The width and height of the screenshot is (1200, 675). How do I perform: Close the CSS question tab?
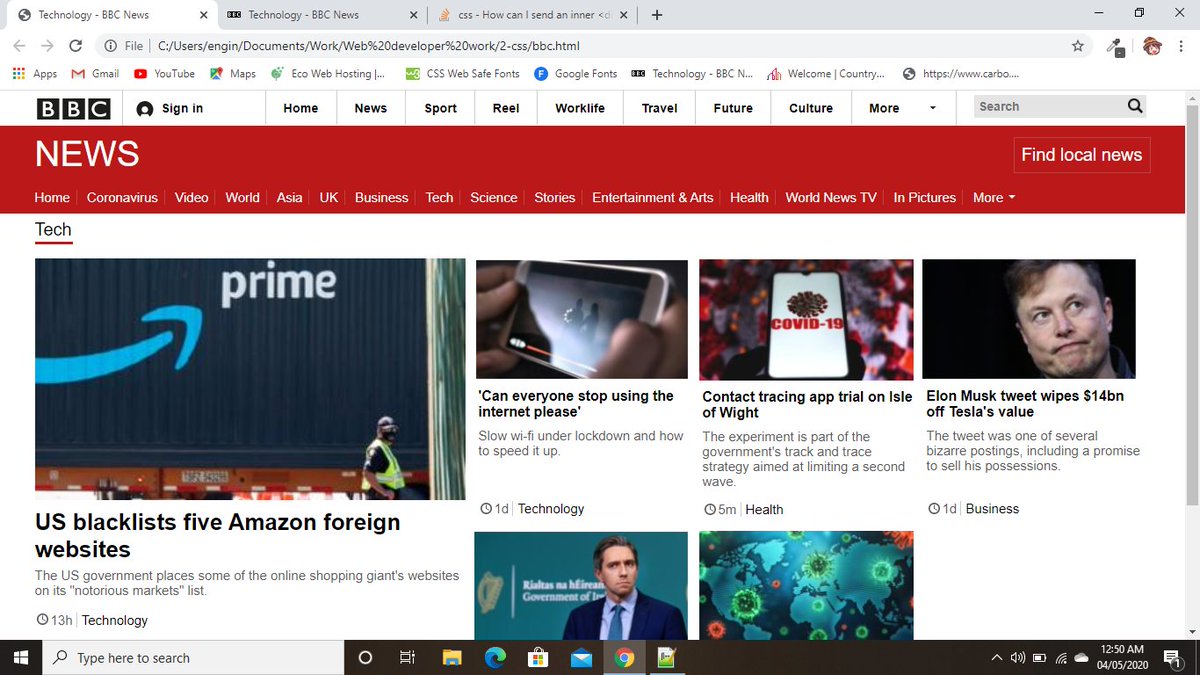pos(625,15)
